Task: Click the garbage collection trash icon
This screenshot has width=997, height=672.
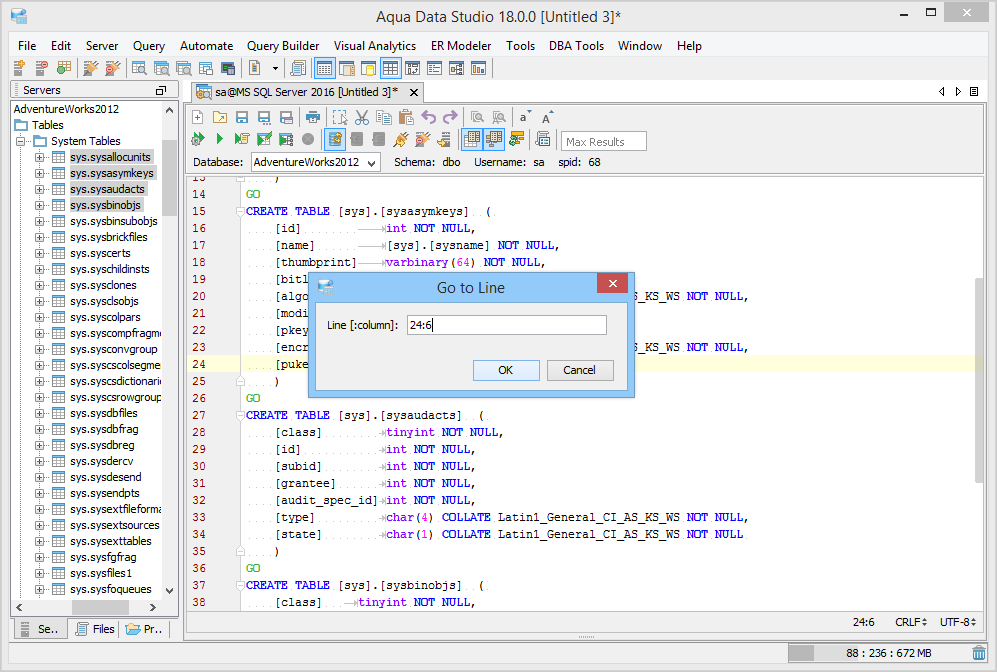Action: [978, 653]
